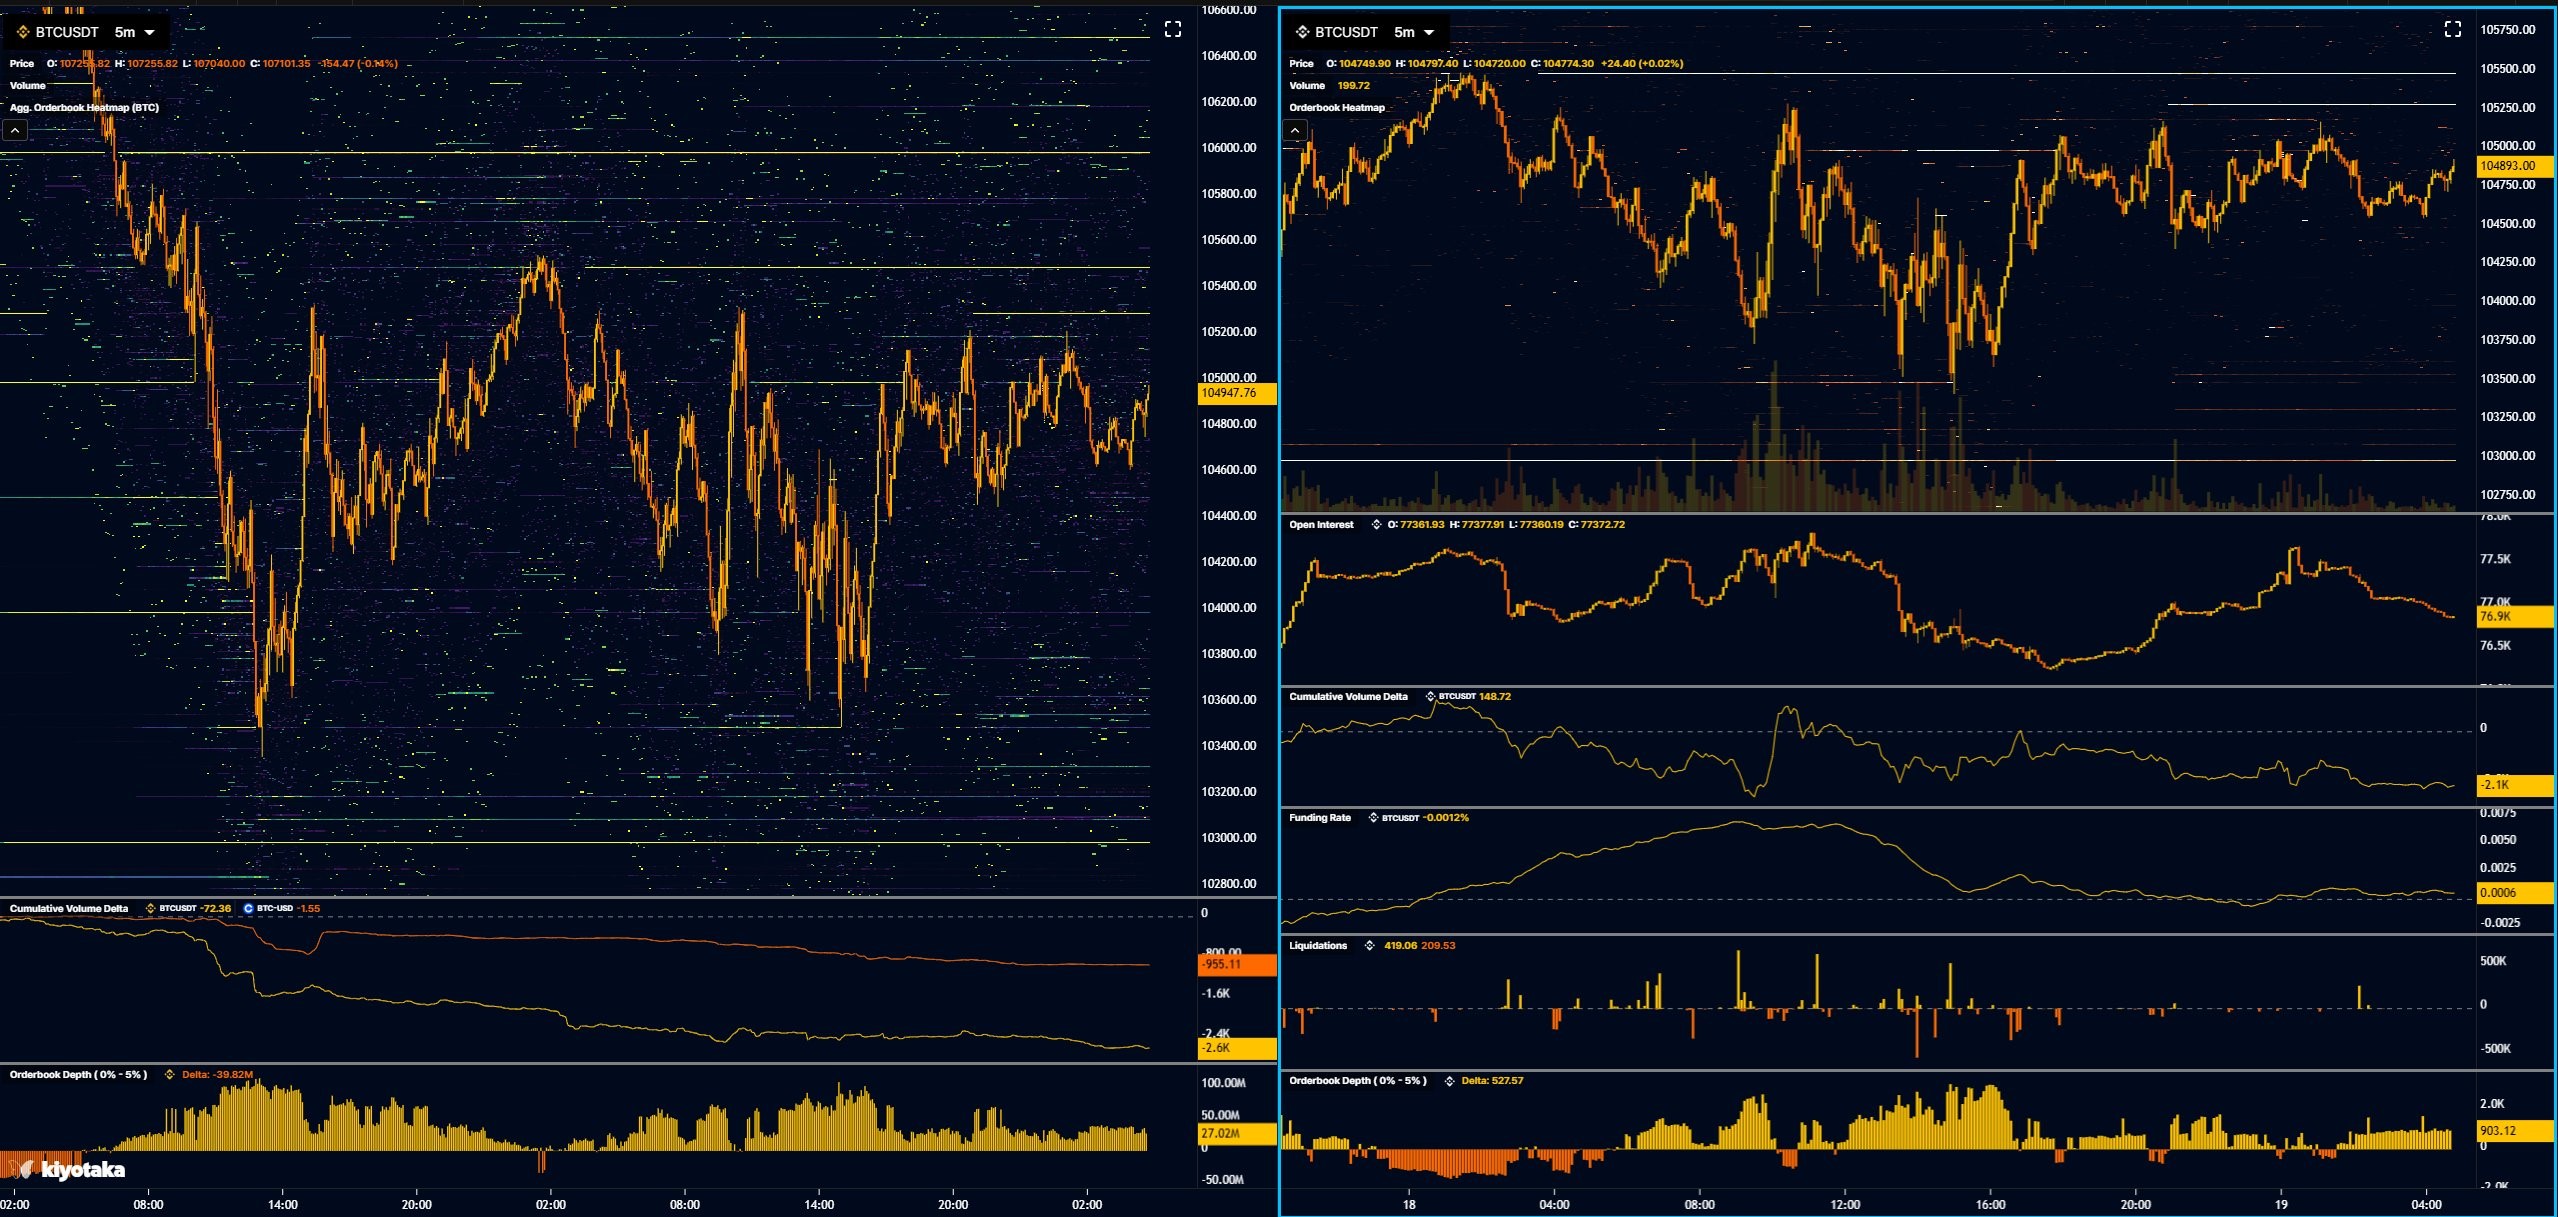This screenshot has width=2558, height=1217.
Task: Select right chart Cumulative Volume Delta label
Action: coord(1348,696)
